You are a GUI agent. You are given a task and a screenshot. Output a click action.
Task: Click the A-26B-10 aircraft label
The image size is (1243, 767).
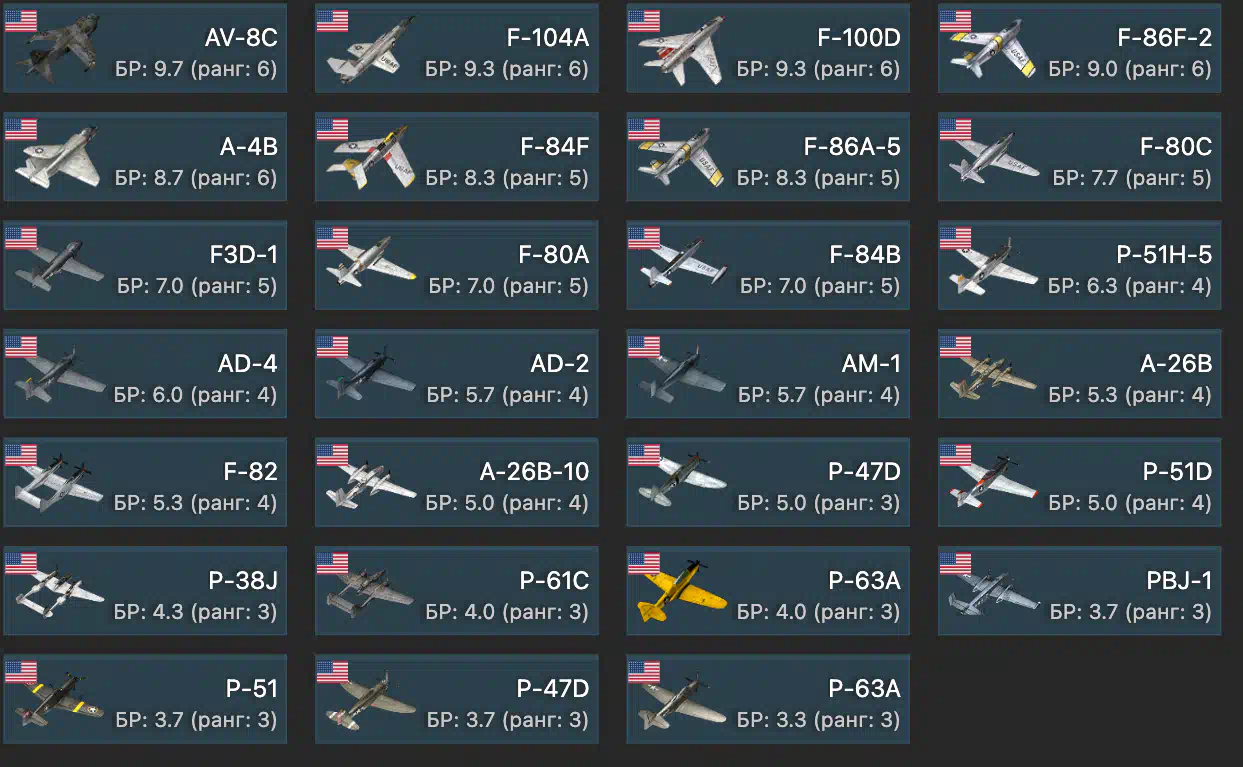[x=534, y=472]
